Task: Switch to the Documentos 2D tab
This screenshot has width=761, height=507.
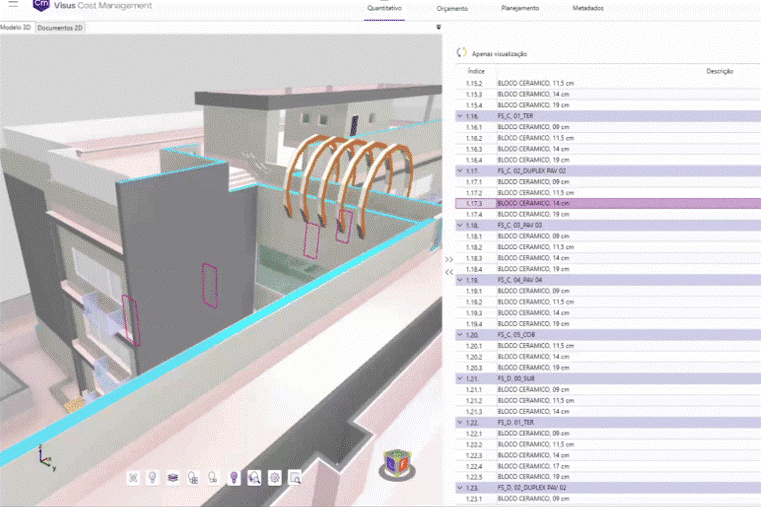Action: click(x=61, y=27)
